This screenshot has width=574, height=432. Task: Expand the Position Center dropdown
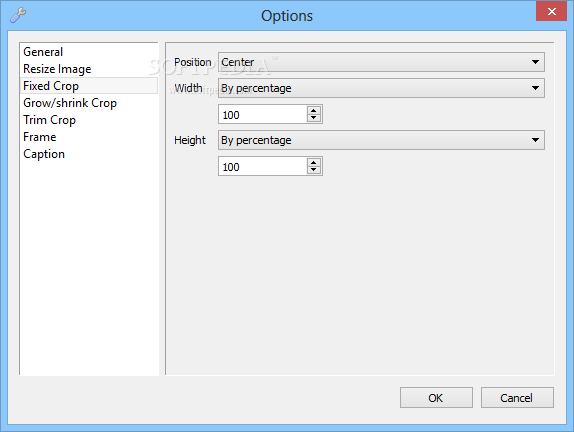[381, 62]
